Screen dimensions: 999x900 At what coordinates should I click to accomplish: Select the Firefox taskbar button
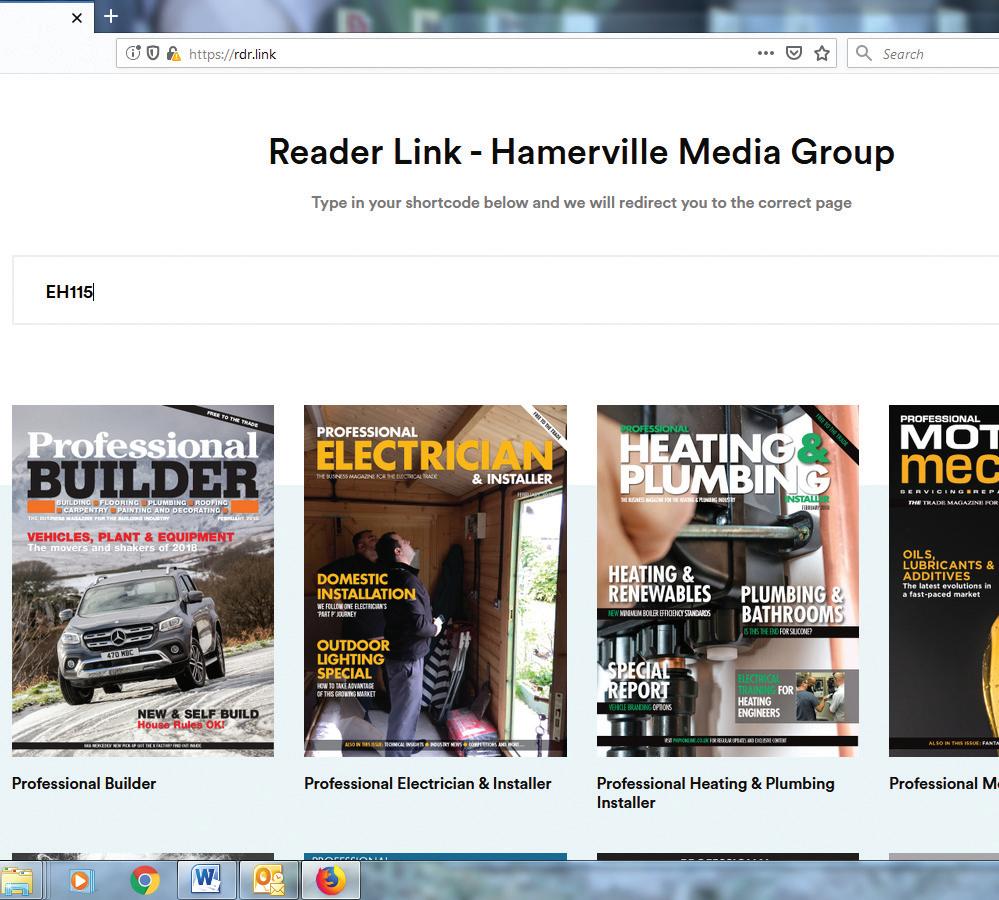click(331, 880)
